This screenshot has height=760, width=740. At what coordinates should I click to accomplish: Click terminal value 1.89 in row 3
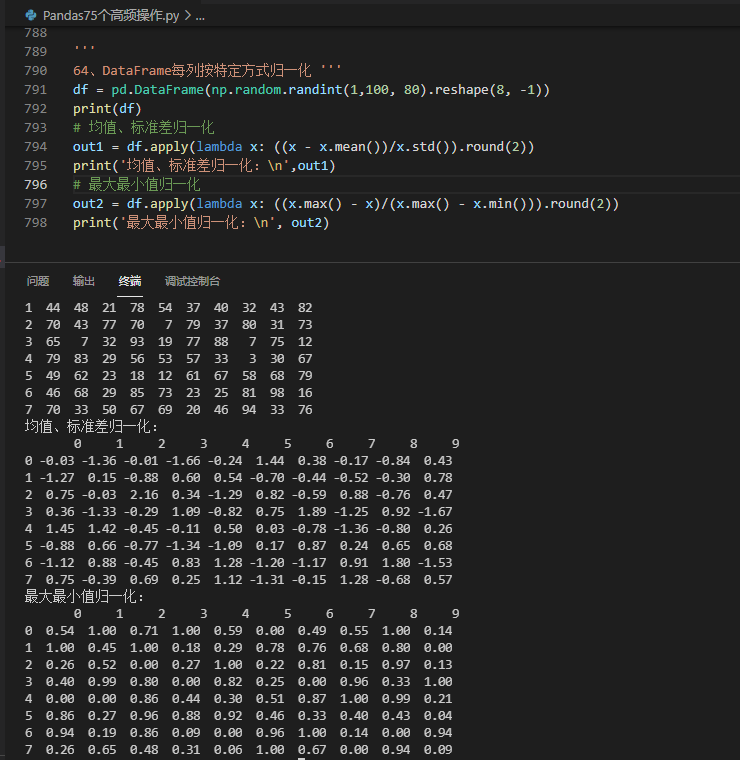[x=312, y=512]
